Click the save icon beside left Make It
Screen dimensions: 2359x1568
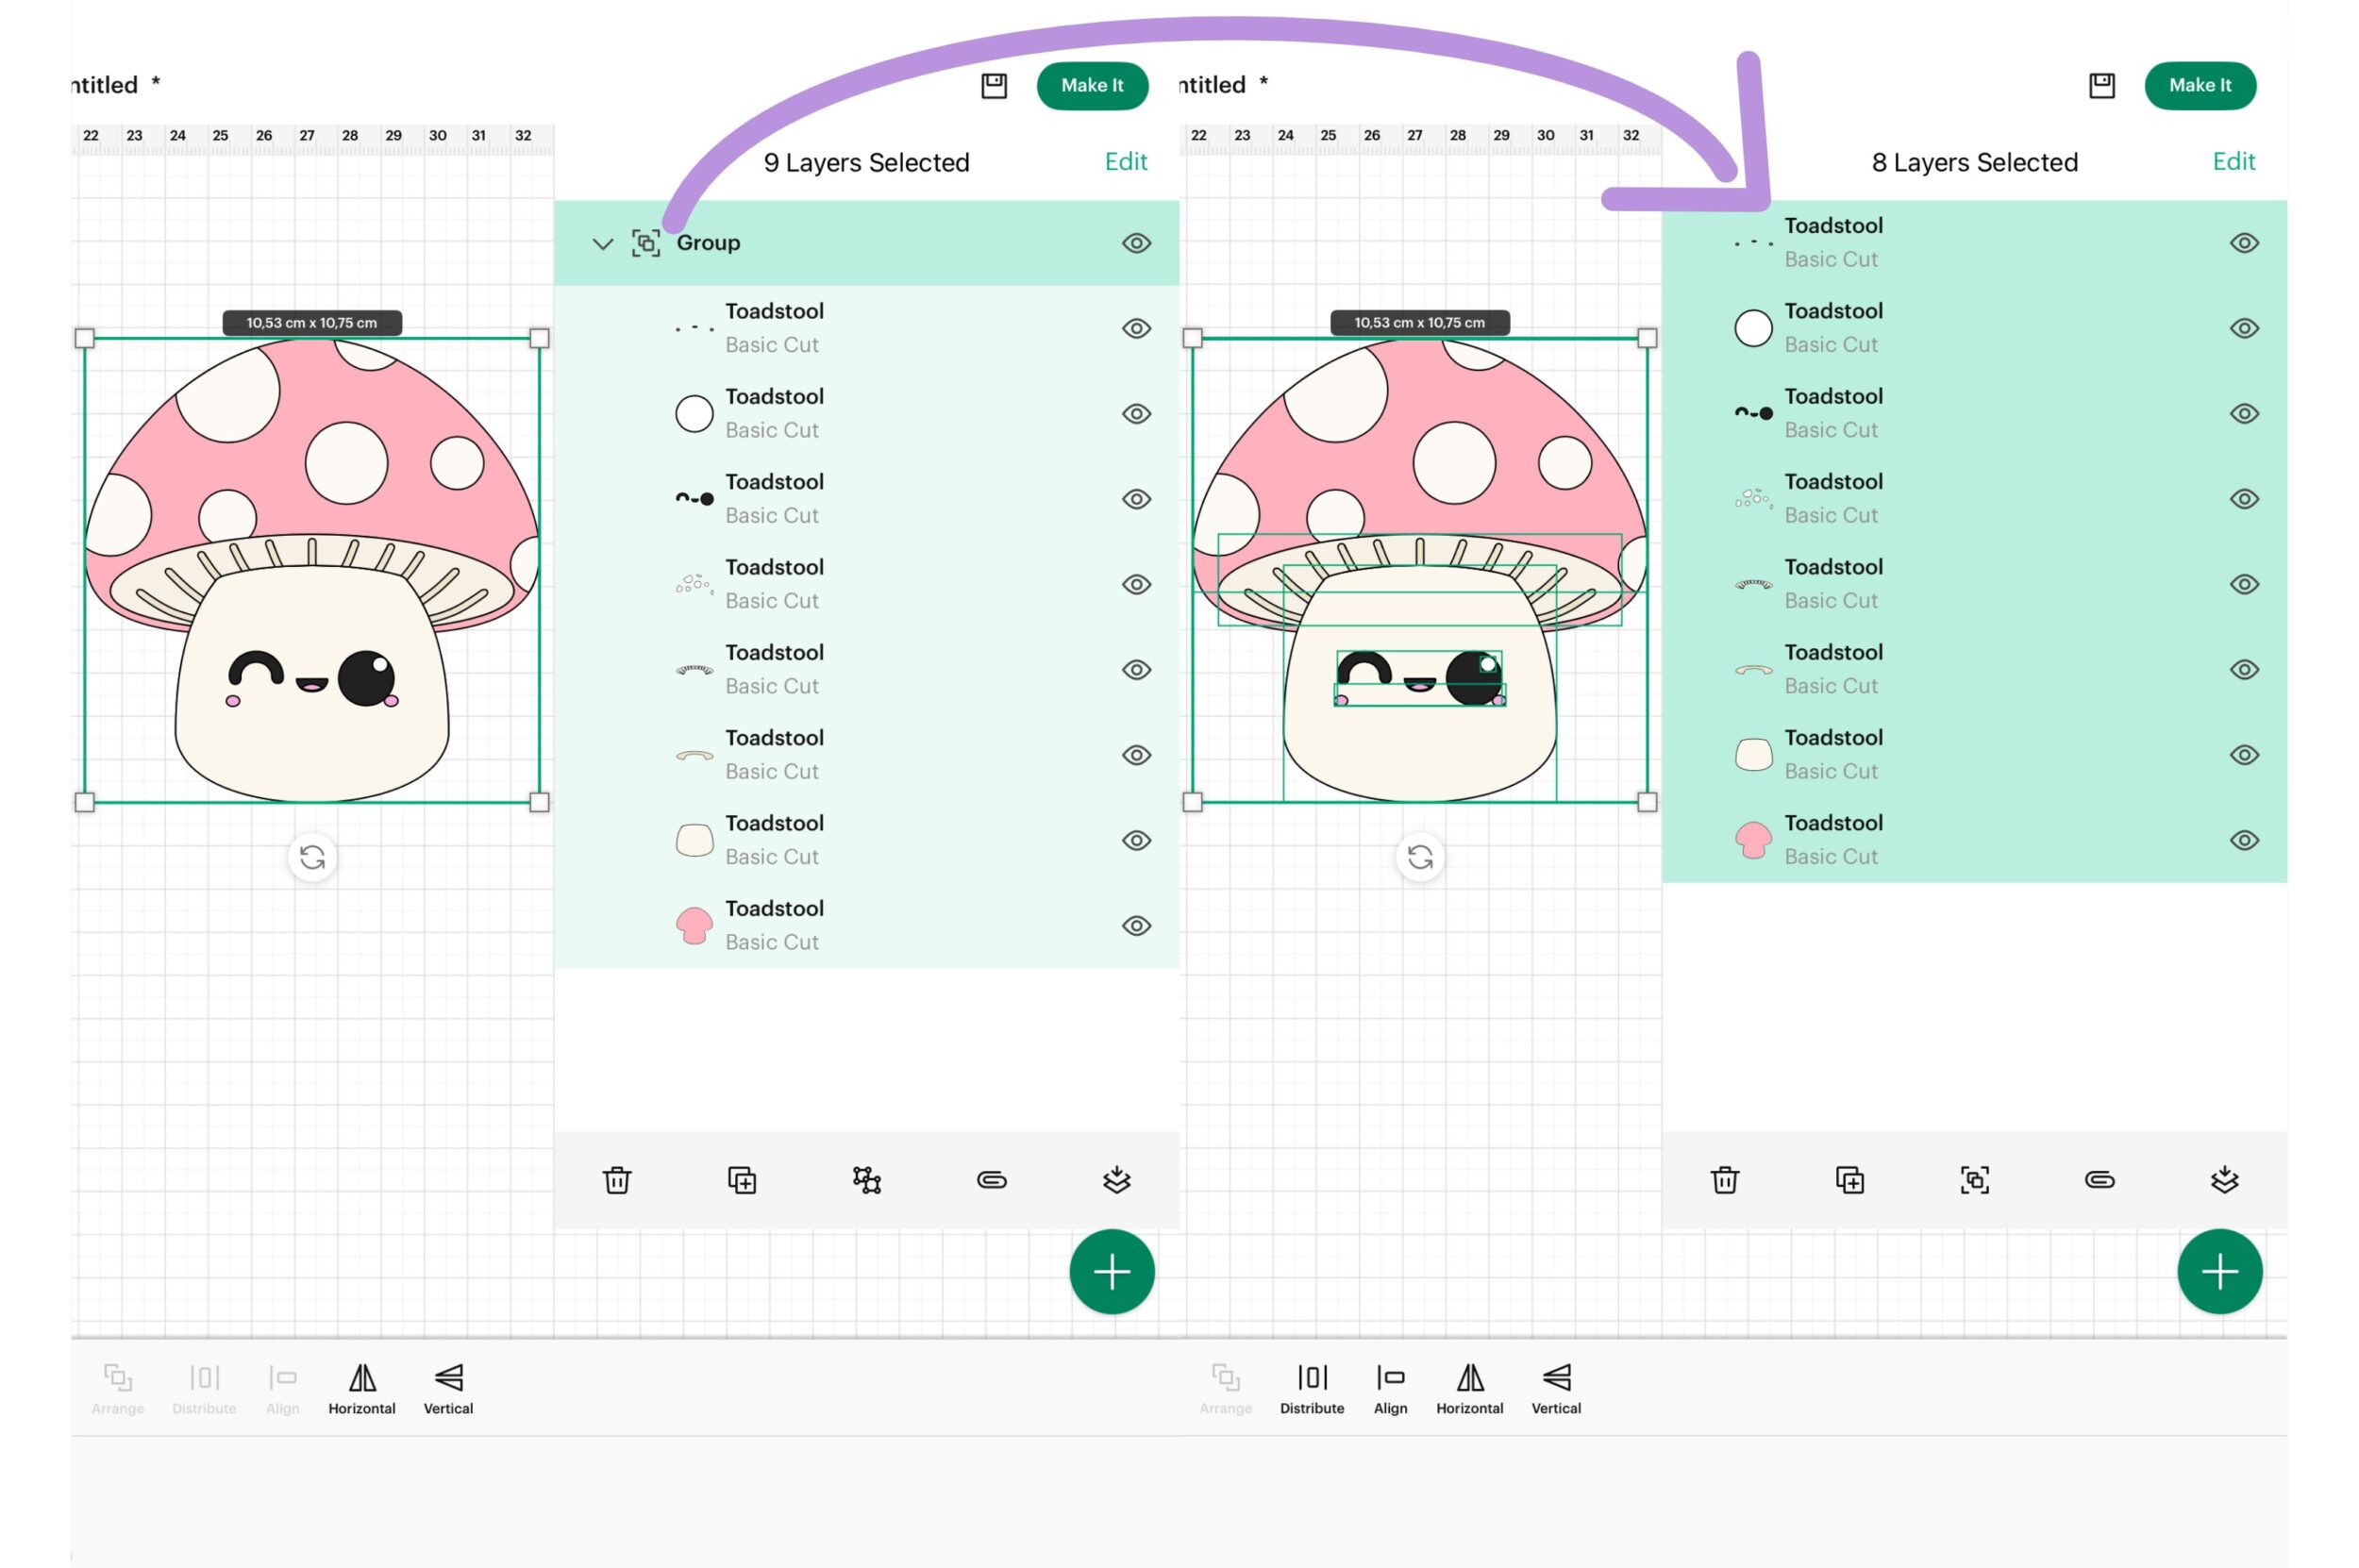(993, 86)
